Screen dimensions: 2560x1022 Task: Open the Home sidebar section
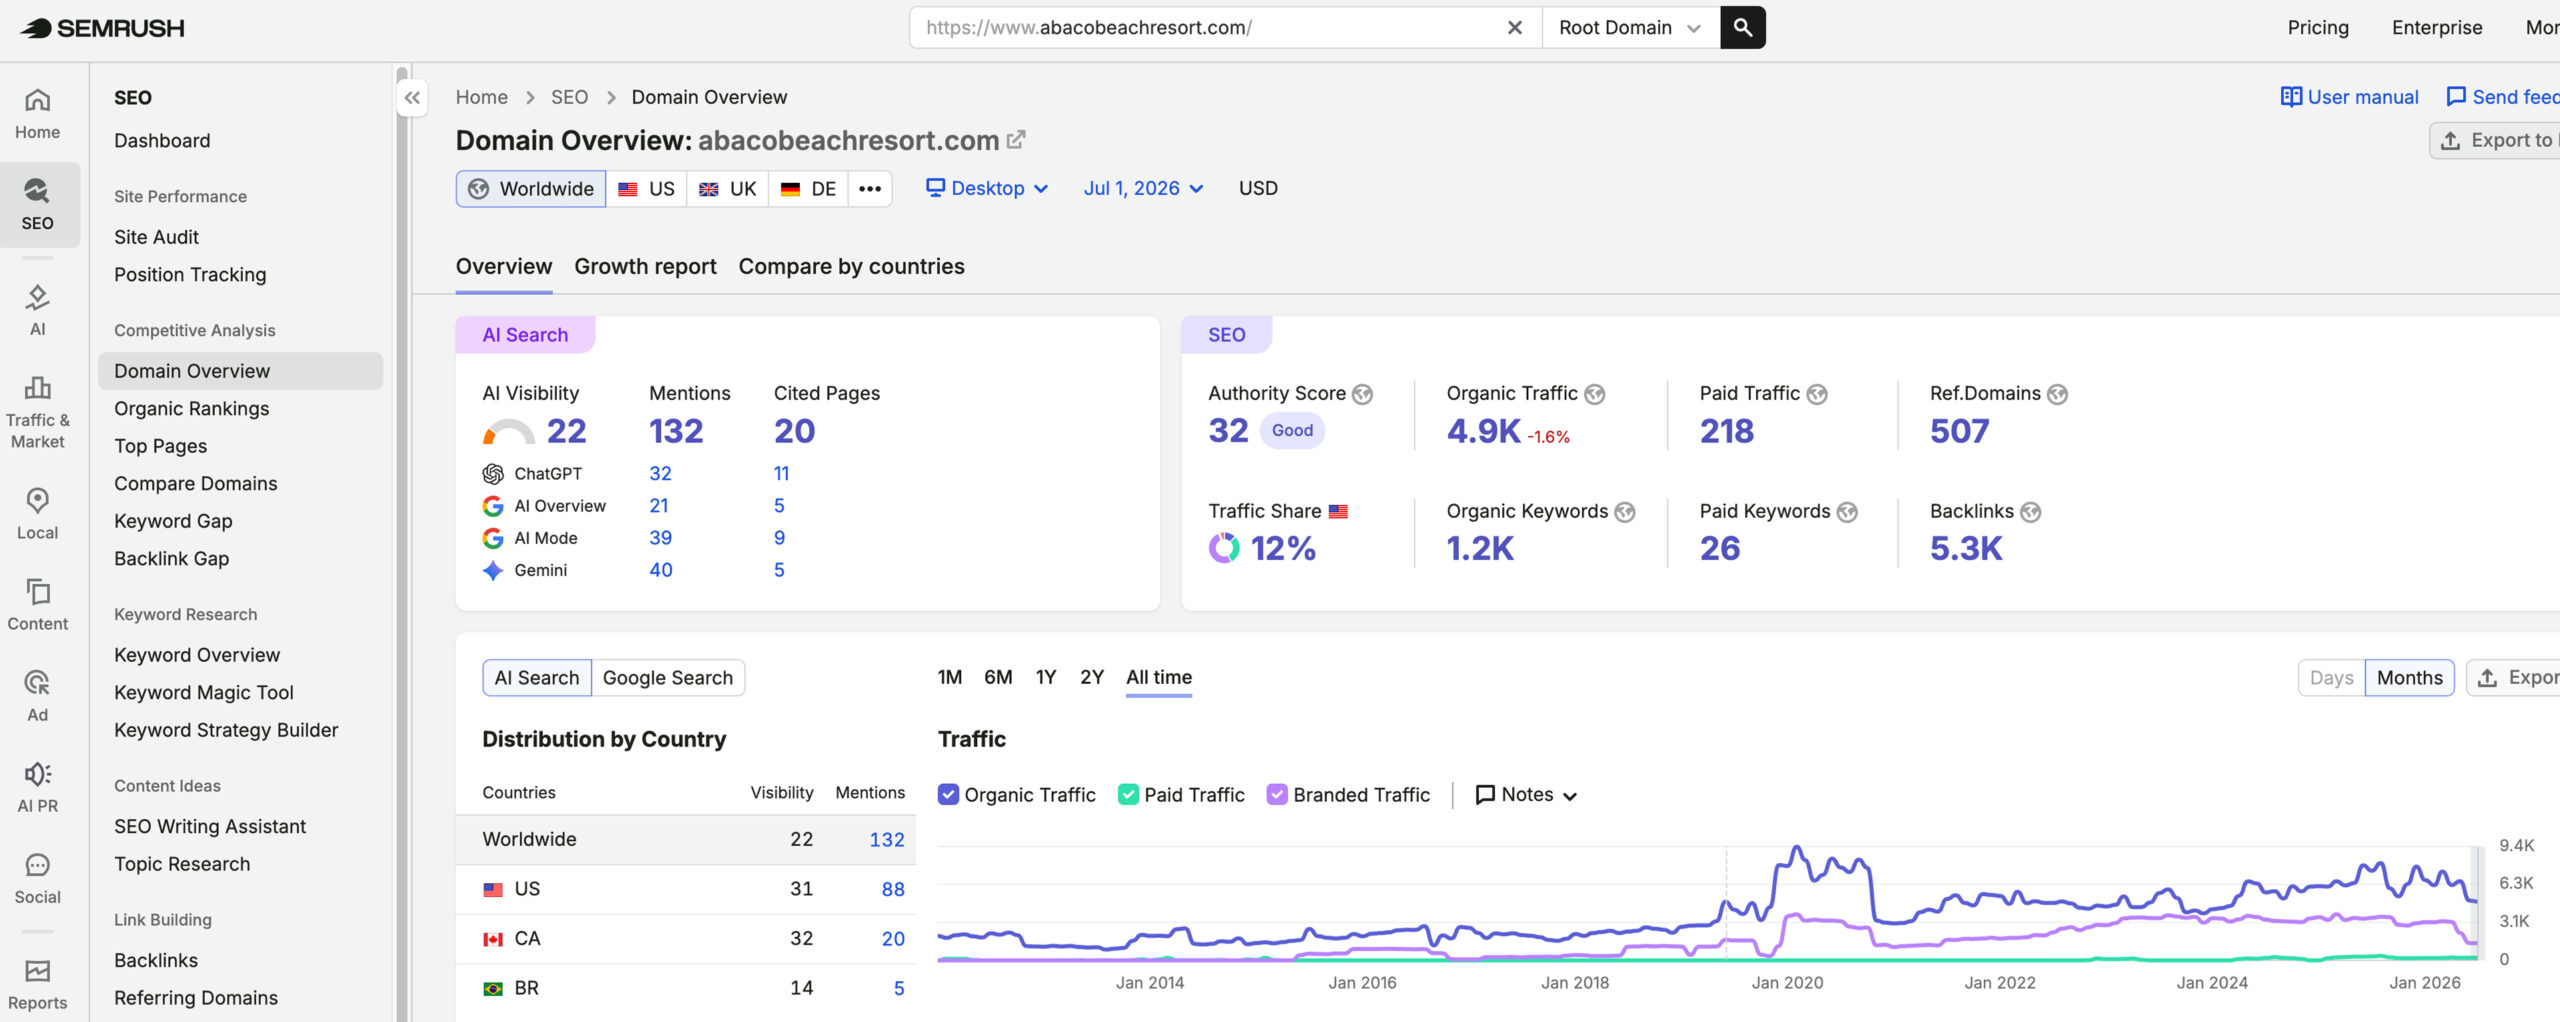(38, 114)
